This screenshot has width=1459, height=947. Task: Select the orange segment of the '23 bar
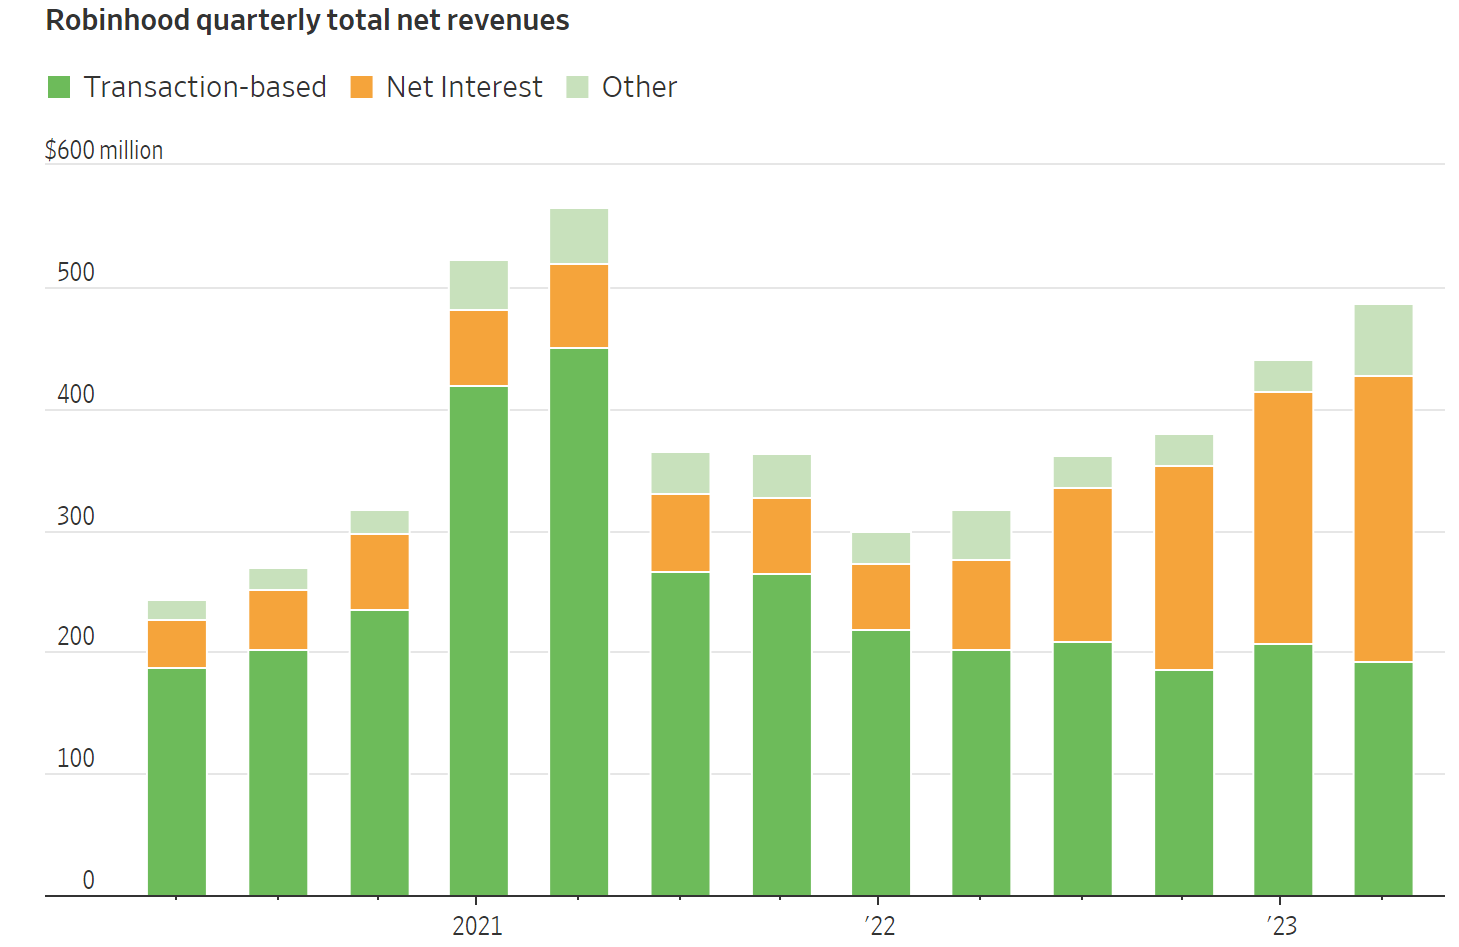tap(1283, 518)
